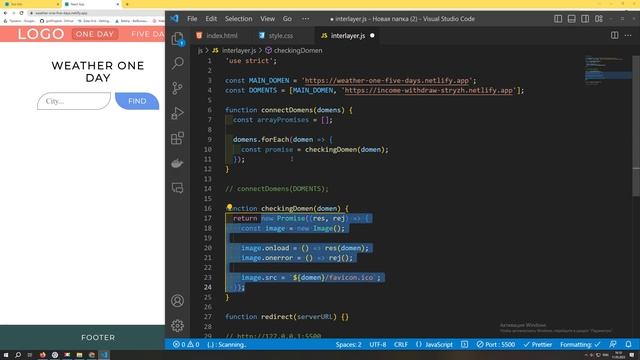Open the Accounts icon in the activity bar

(x=178, y=301)
